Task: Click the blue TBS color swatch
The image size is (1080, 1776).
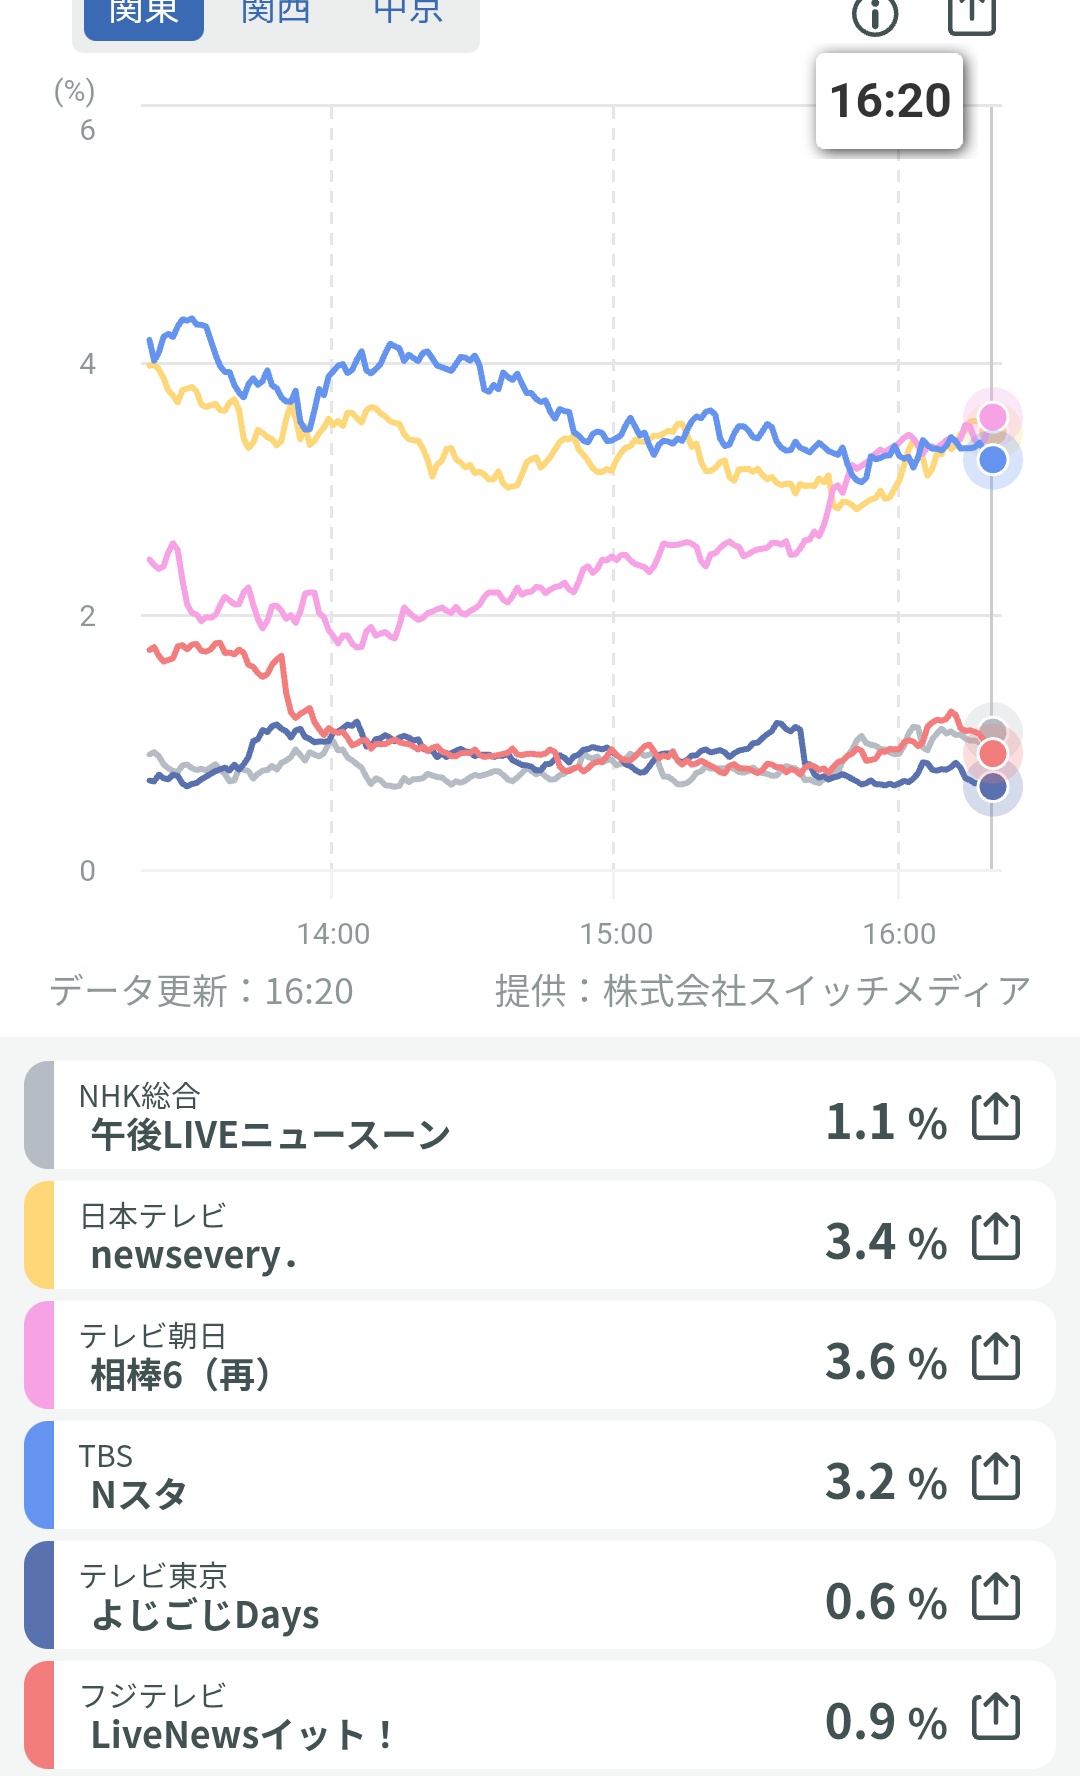Action: click(x=39, y=1475)
